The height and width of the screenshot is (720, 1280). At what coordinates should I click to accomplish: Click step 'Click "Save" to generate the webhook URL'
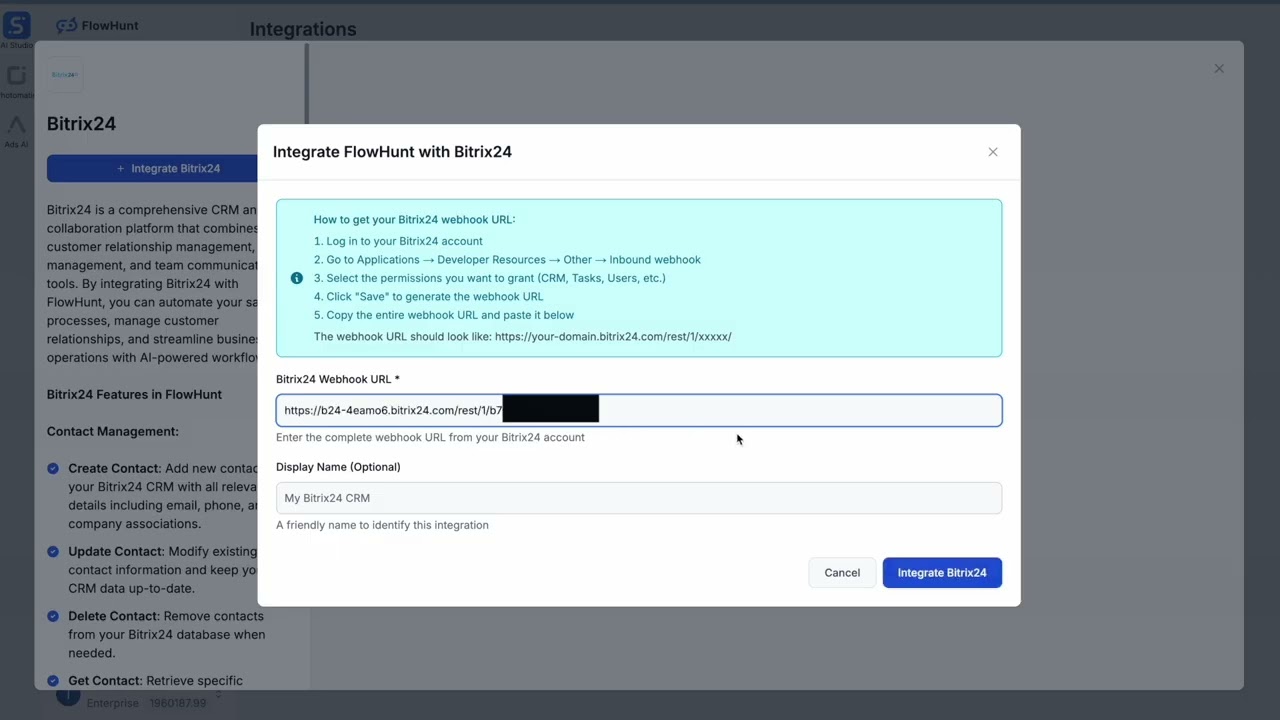click(428, 296)
